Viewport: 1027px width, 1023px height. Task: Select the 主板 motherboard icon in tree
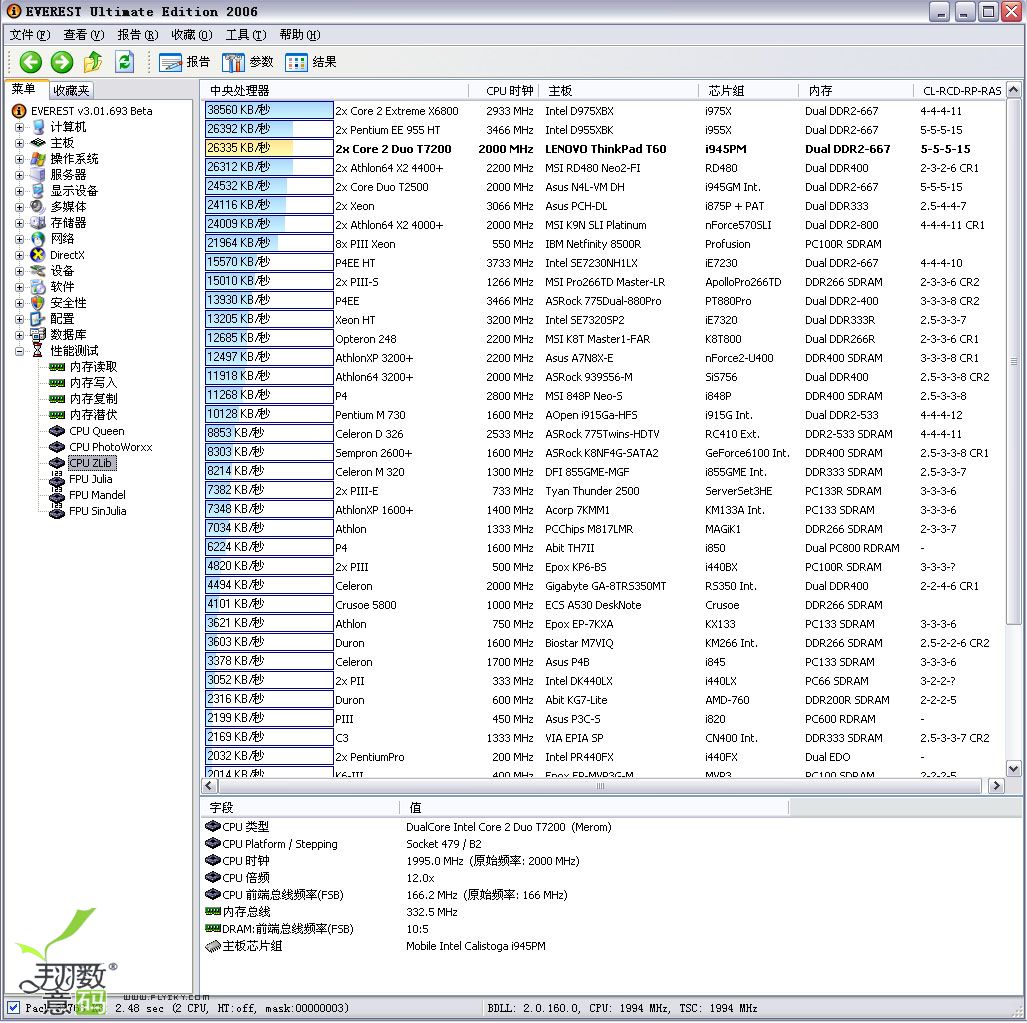coord(38,143)
